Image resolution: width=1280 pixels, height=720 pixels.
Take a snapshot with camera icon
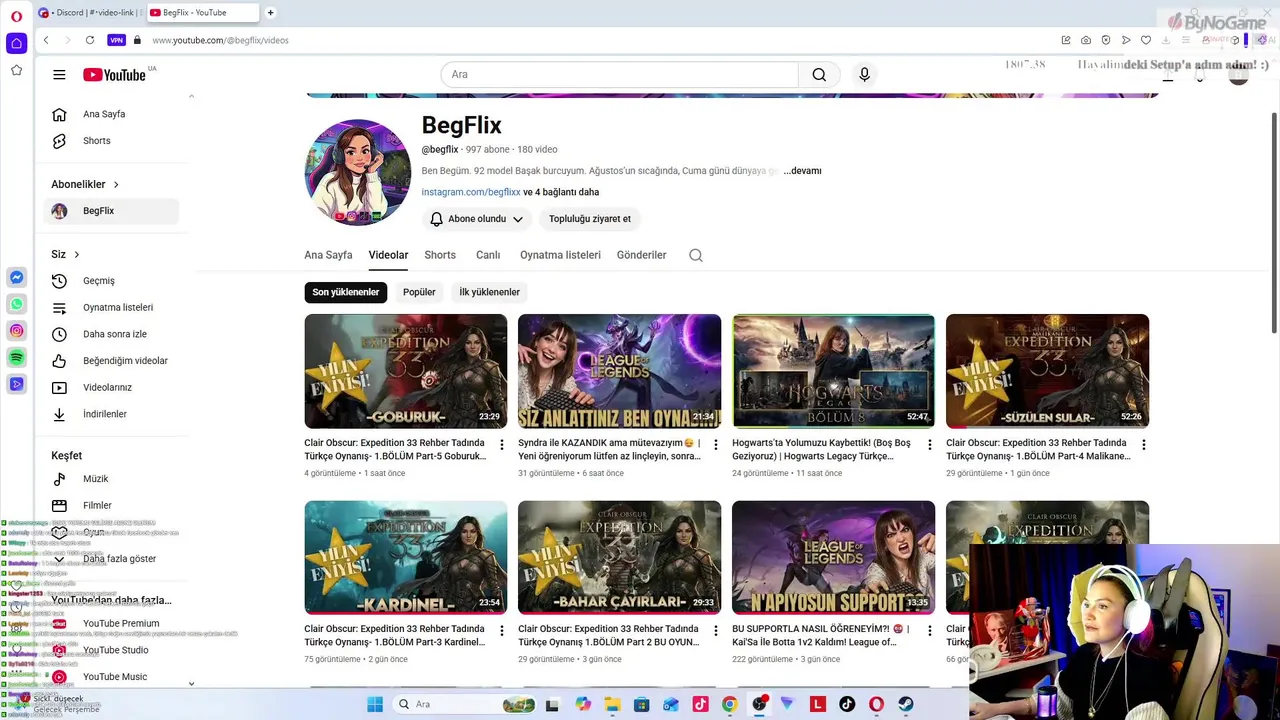coord(1086,40)
